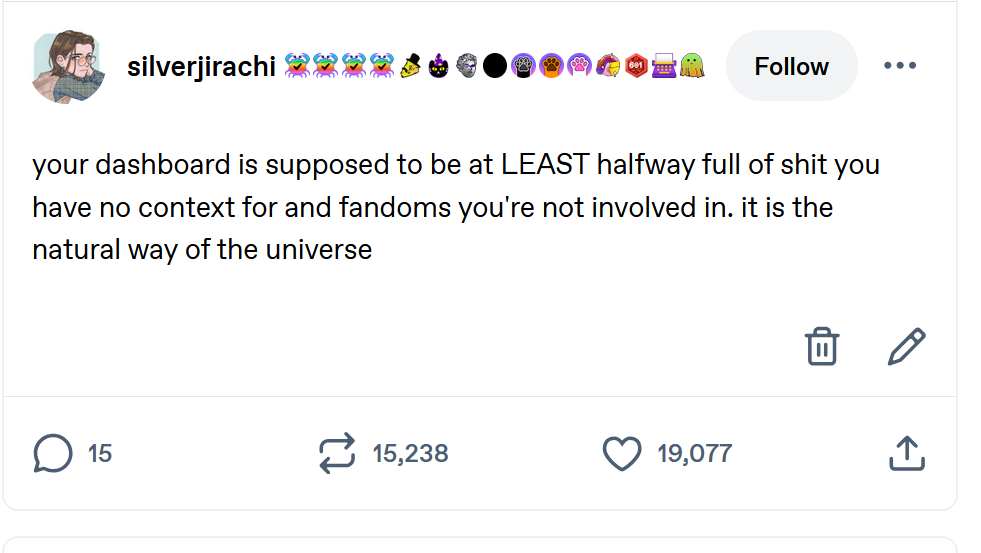
Task: Open the three-dots post options menu
Action: (899, 66)
